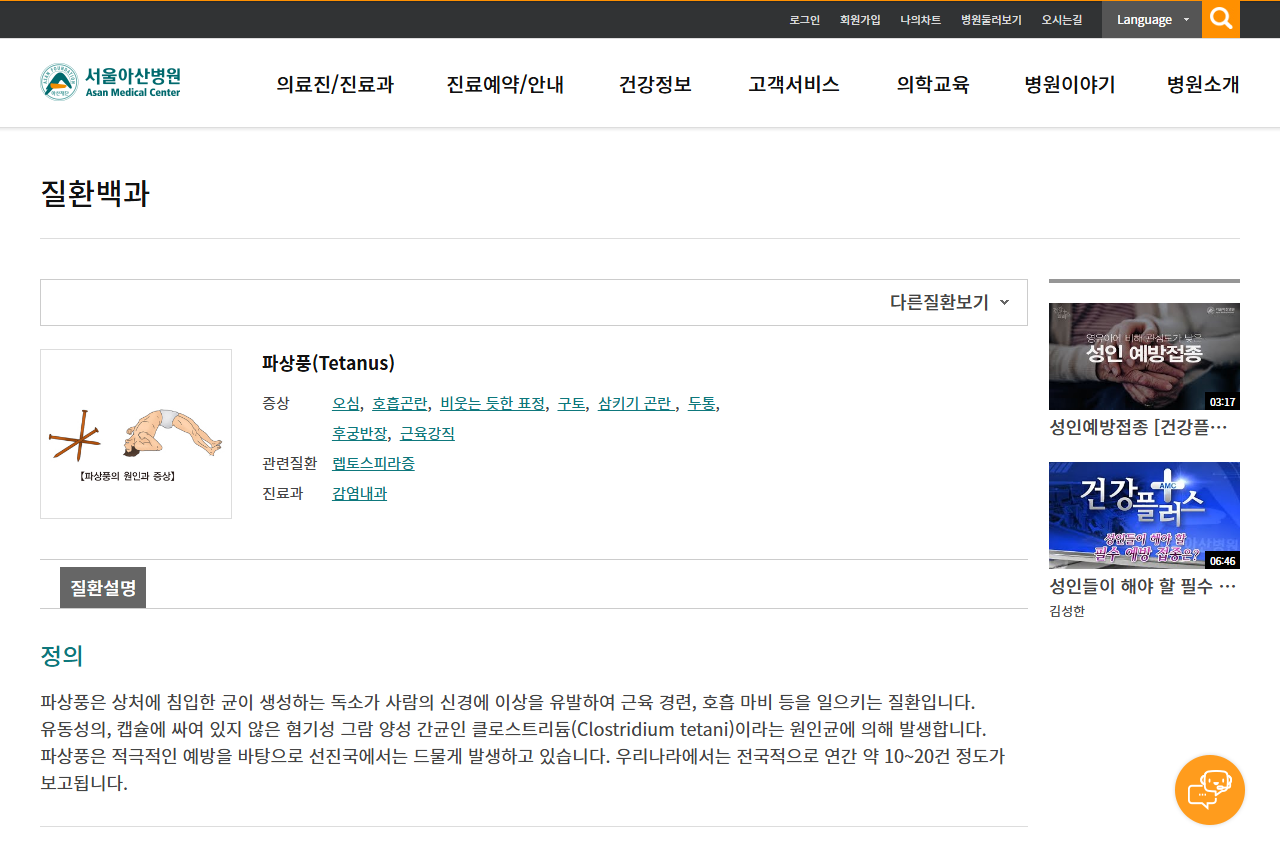Open the 병원둘러보기 link
Viewport: 1280px width, 860px height.
coord(991,19)
